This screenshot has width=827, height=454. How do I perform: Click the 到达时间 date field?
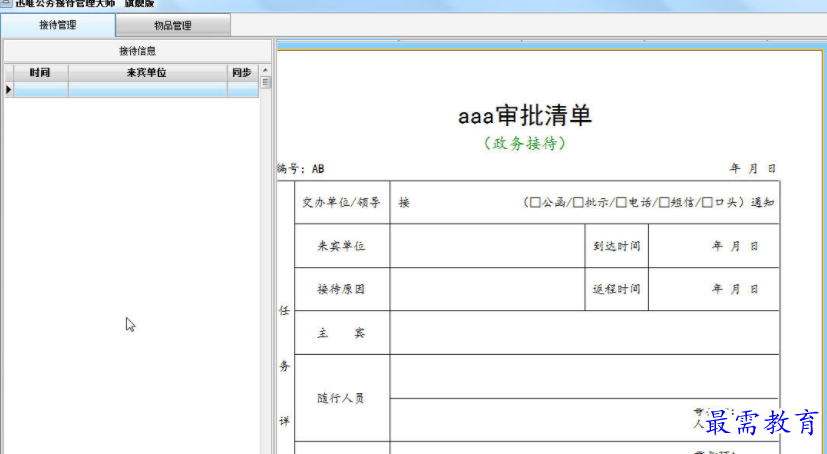713,246
